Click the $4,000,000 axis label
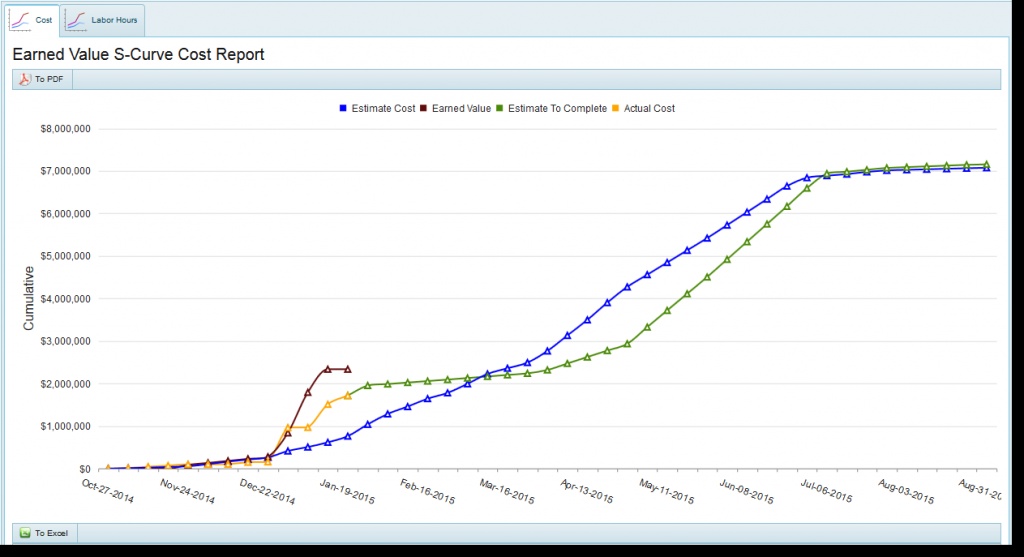The width and height of the screenshot is (1024, 557). (65, 299)
